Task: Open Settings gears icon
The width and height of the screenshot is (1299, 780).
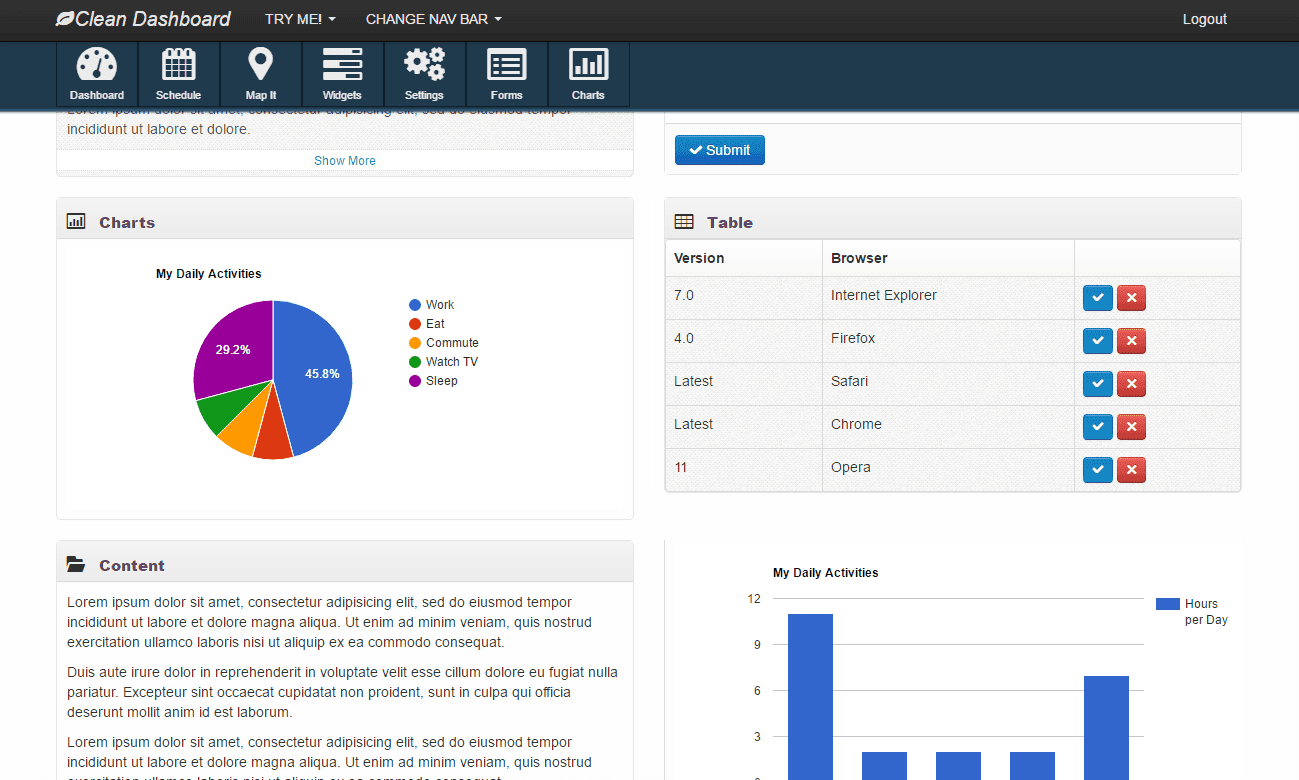Action: tap(424, 66)
